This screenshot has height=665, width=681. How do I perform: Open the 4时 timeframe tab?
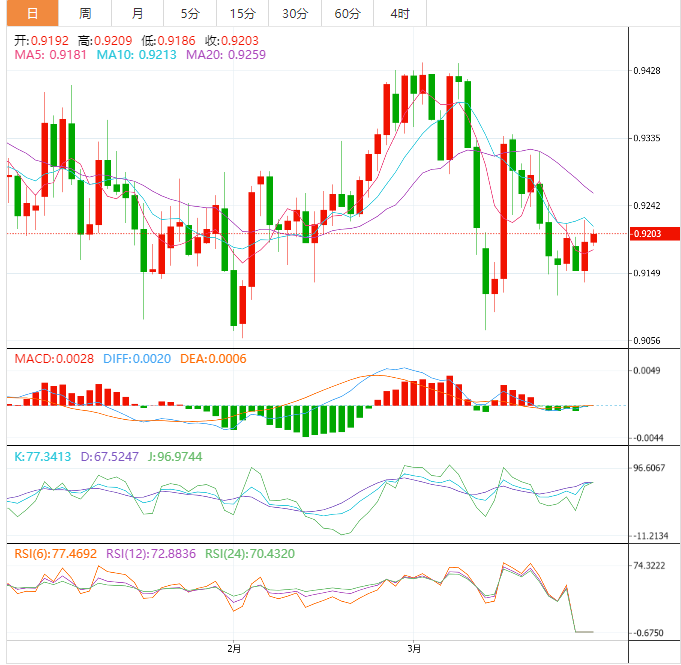(x=400, y=13)
